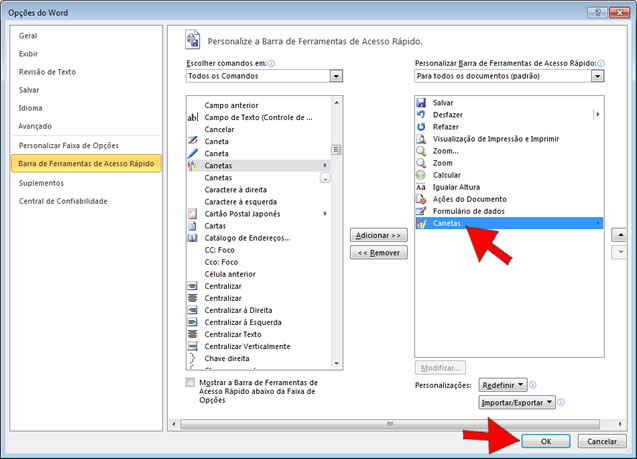Click the green Calcular icon
Viewport: 637px width, 459px height.
coord(421,175)
